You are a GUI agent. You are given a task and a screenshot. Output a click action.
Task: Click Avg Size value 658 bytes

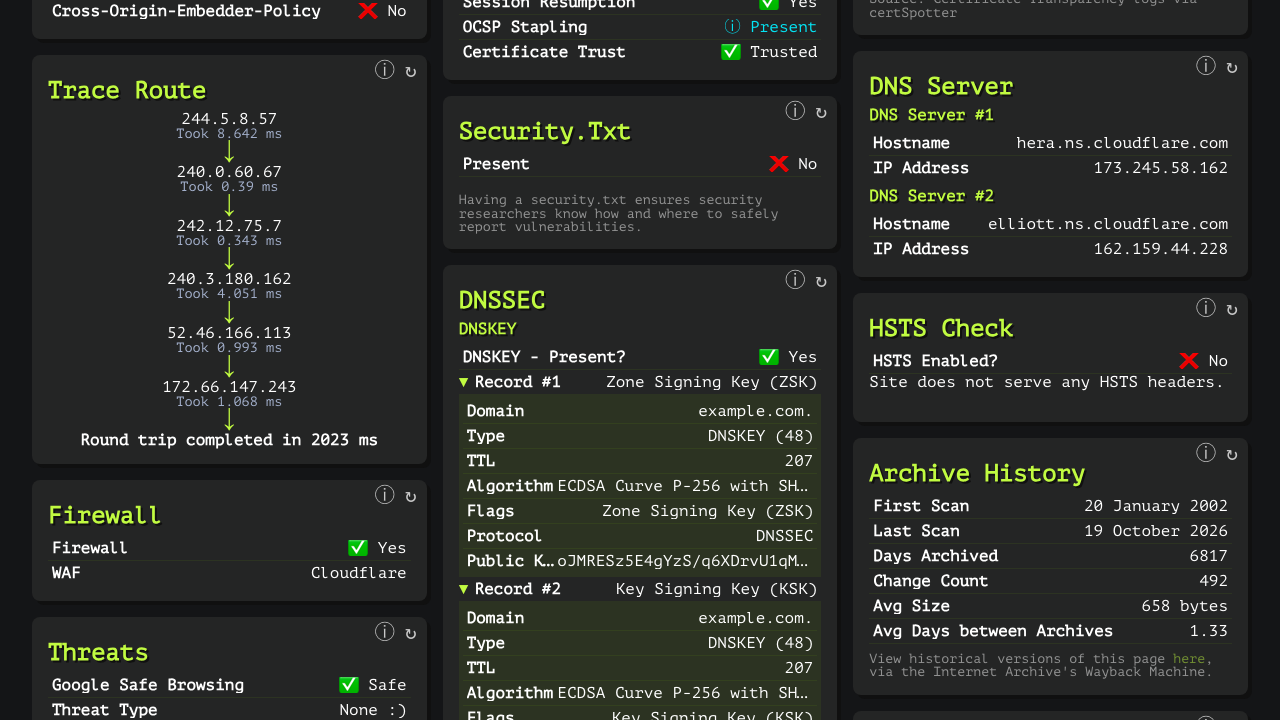click(x=1184, y=606)
